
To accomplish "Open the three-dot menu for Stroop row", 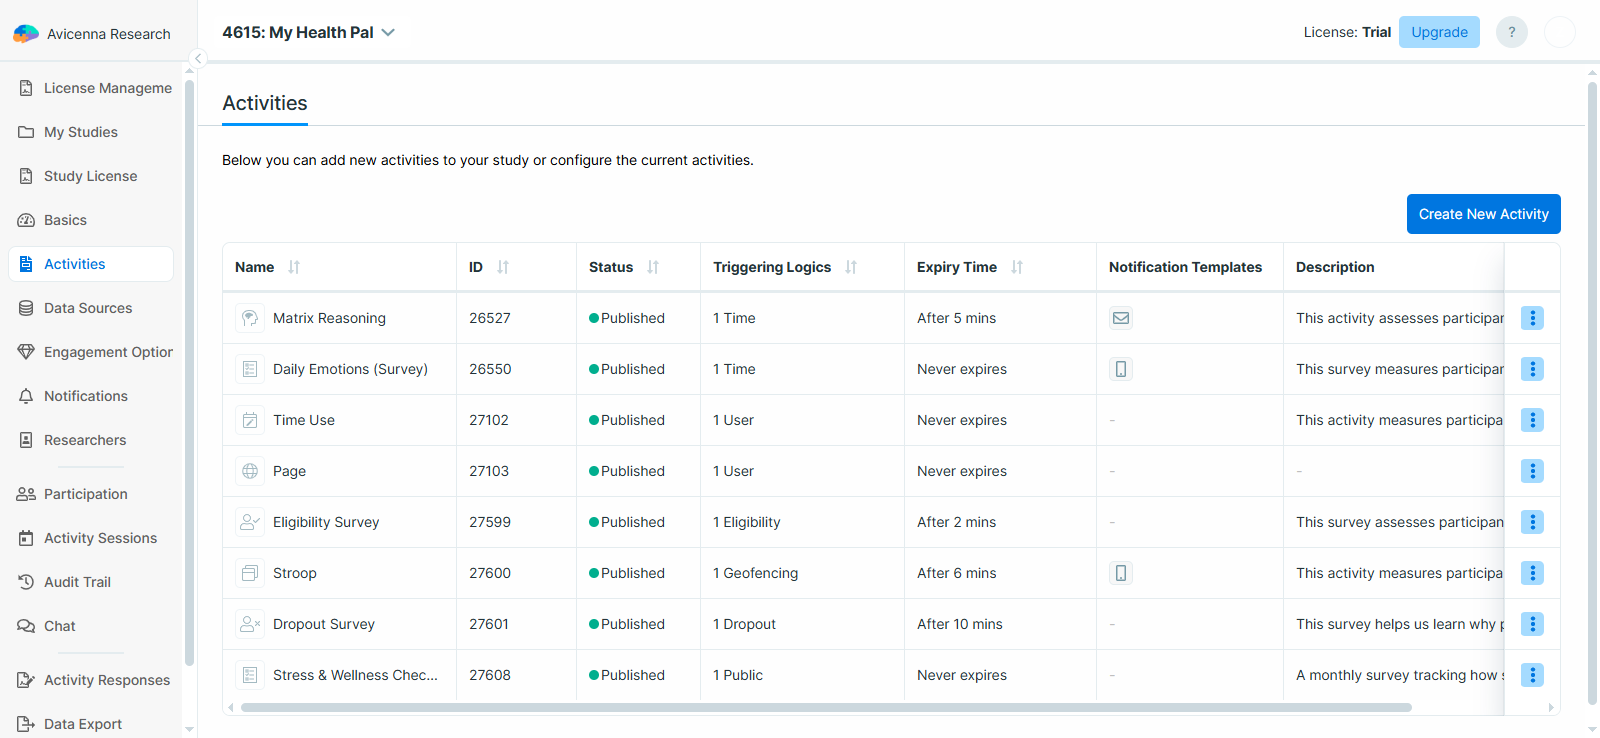I will tap(1532, 573).
